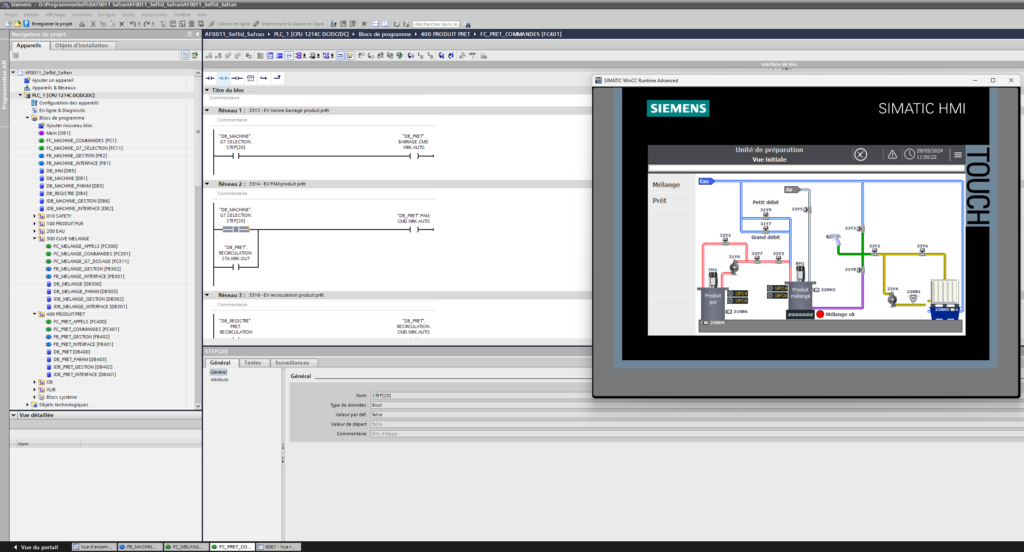Insert a normally closed contact instruction

tap(224, 78)
